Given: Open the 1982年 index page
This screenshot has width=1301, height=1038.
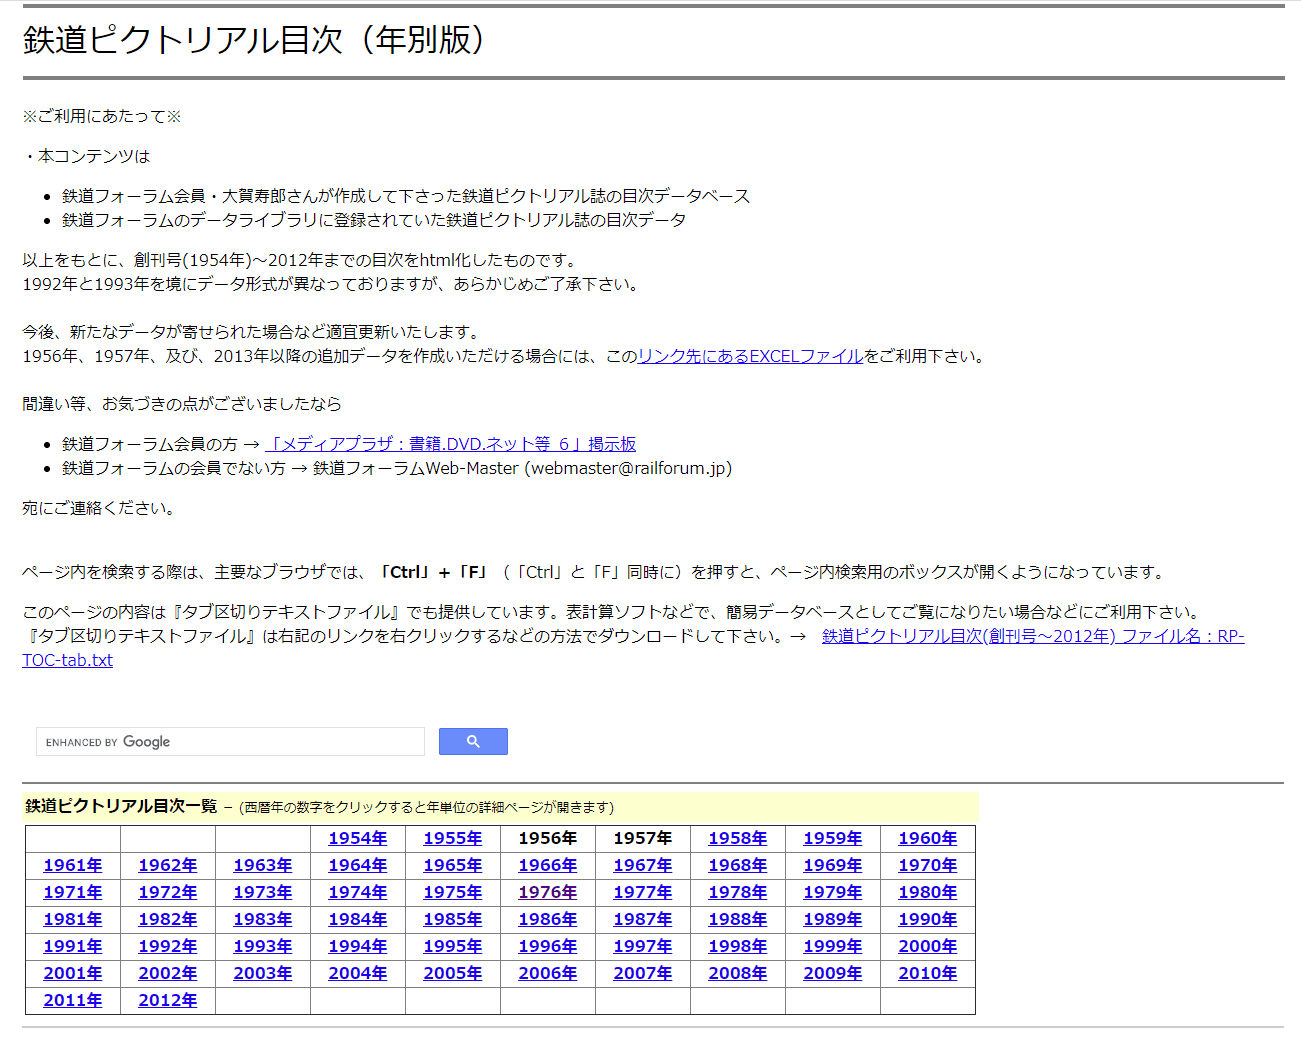Looking at the screenshot, I should (168, 919).
